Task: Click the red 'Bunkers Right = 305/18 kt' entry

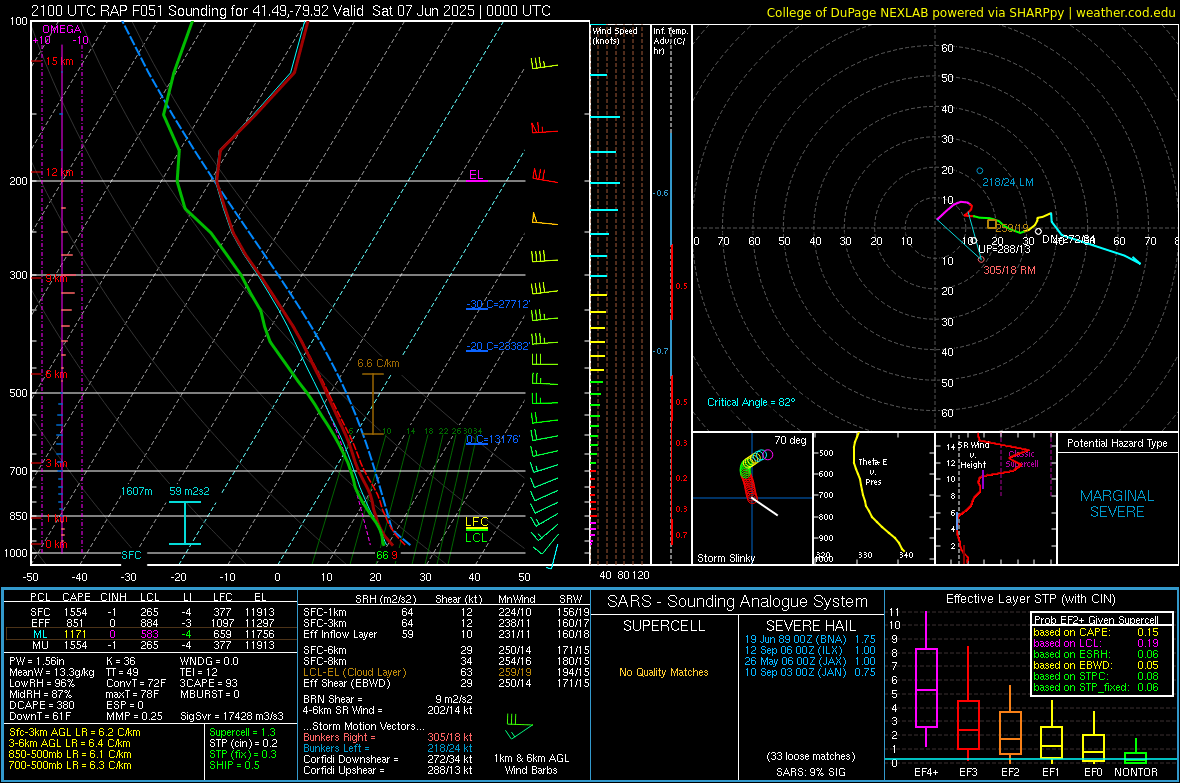Action: pyautogui.click(x=388, y=737)
